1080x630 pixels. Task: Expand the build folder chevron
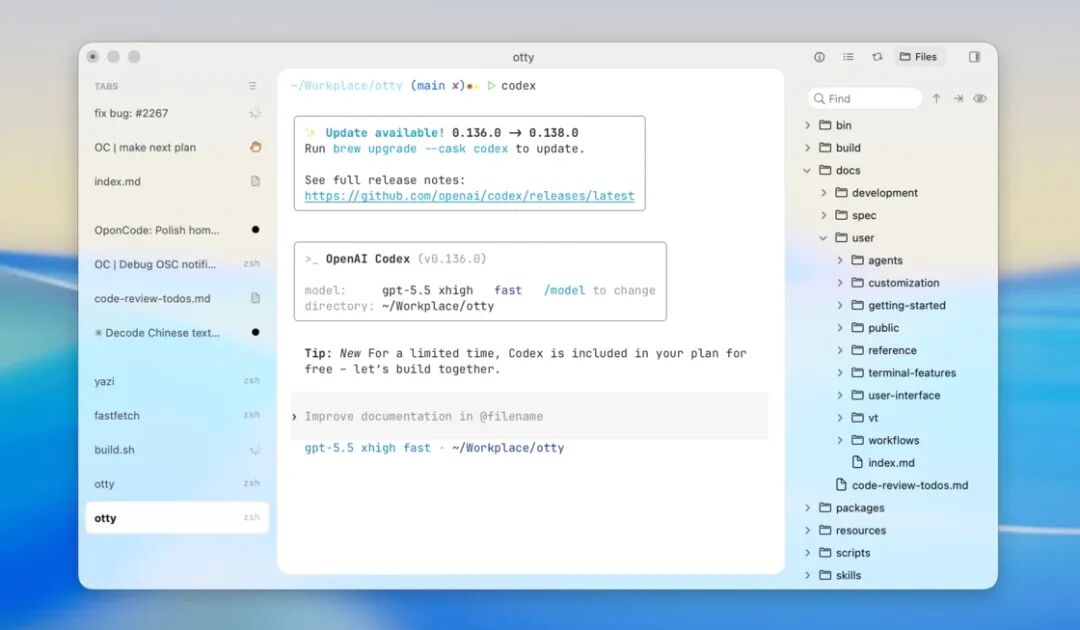point(807,147)
